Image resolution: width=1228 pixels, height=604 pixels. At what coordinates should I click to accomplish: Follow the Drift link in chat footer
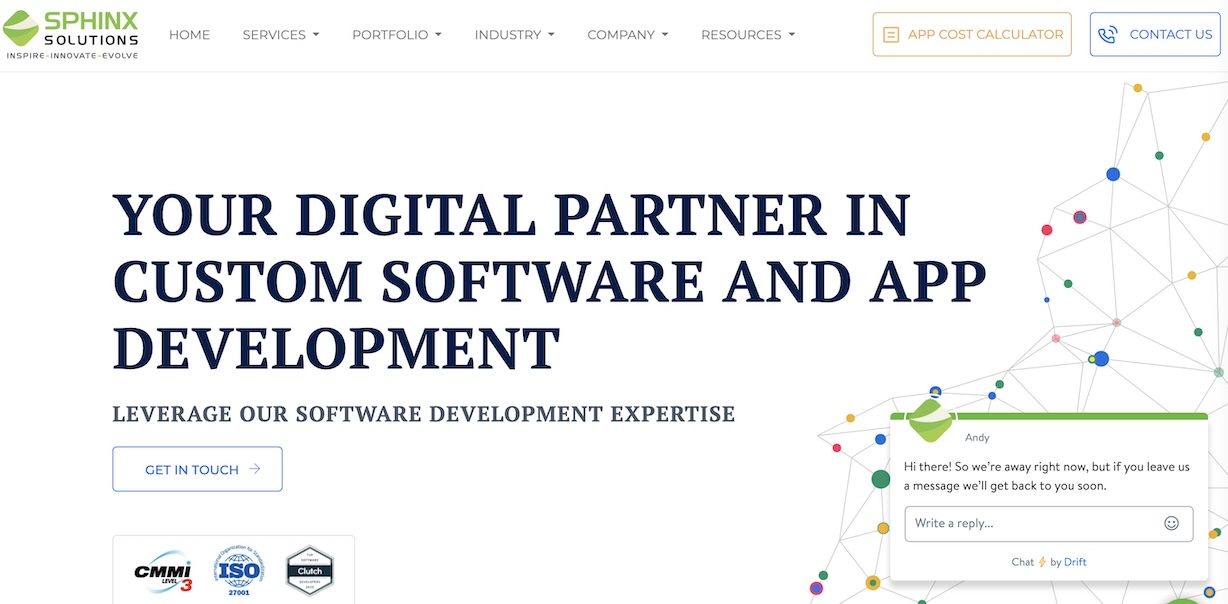tap(1075, 562)
